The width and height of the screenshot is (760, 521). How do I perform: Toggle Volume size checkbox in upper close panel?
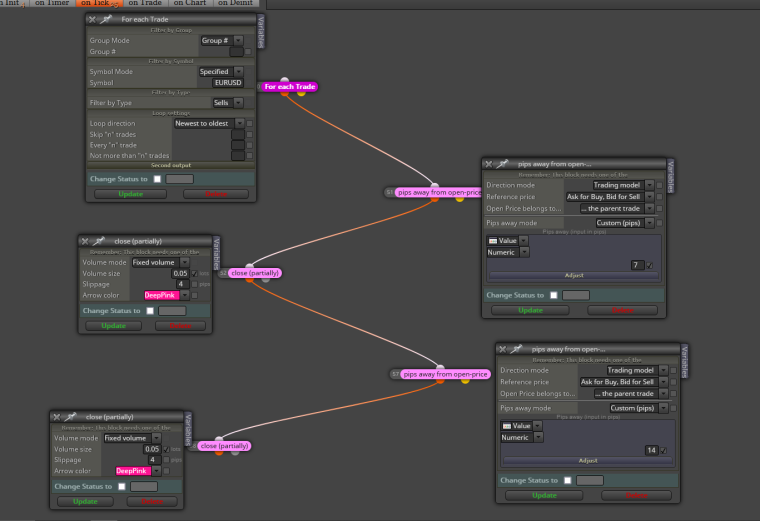click(x=194, y=274)
